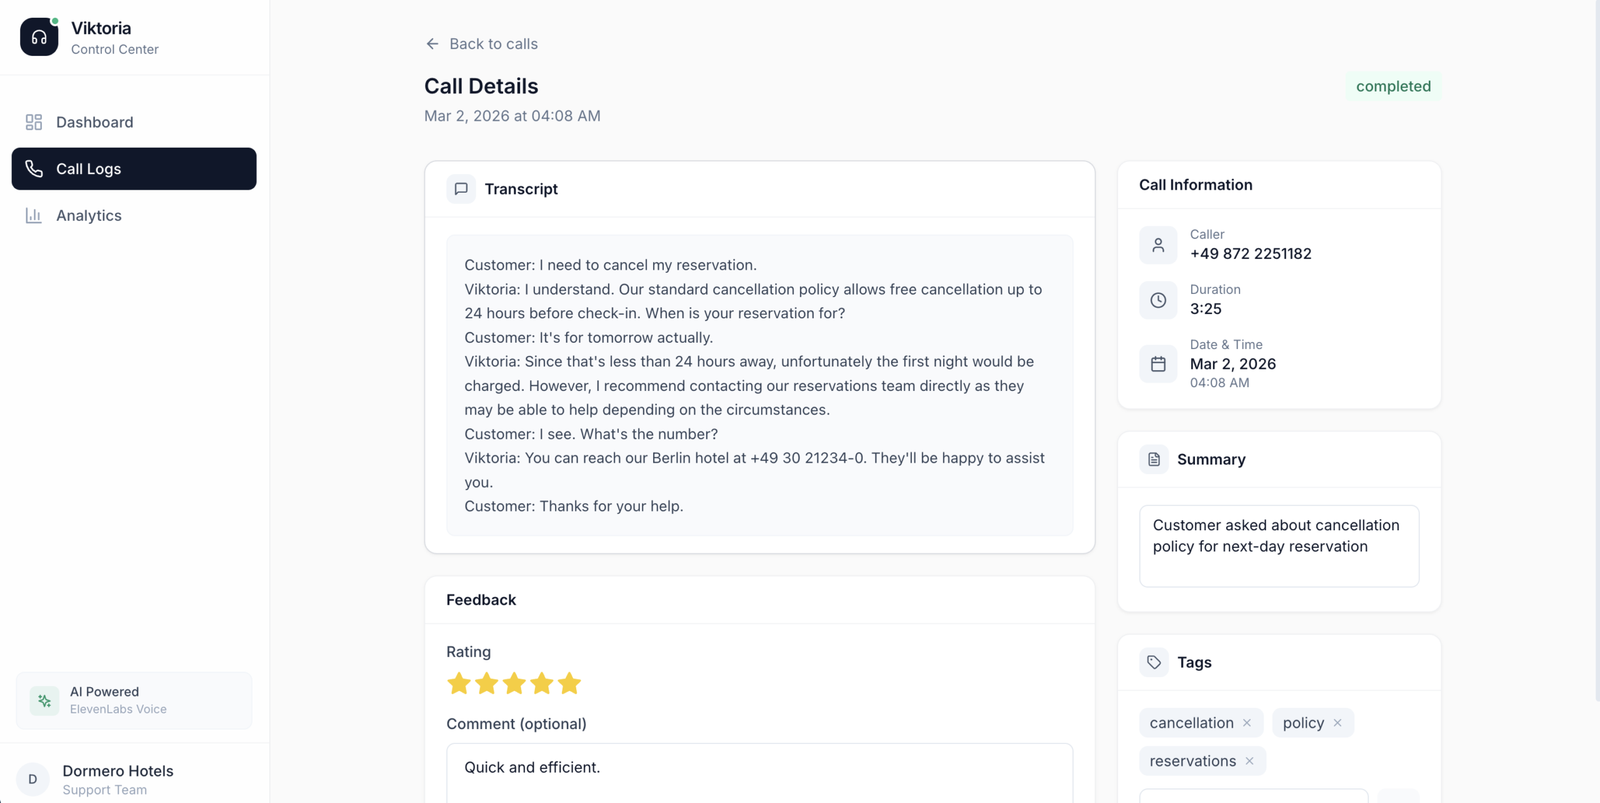Click the Viktoria headset logo icon
This screenshot has height=803, width=1600.
click(39, 37)
